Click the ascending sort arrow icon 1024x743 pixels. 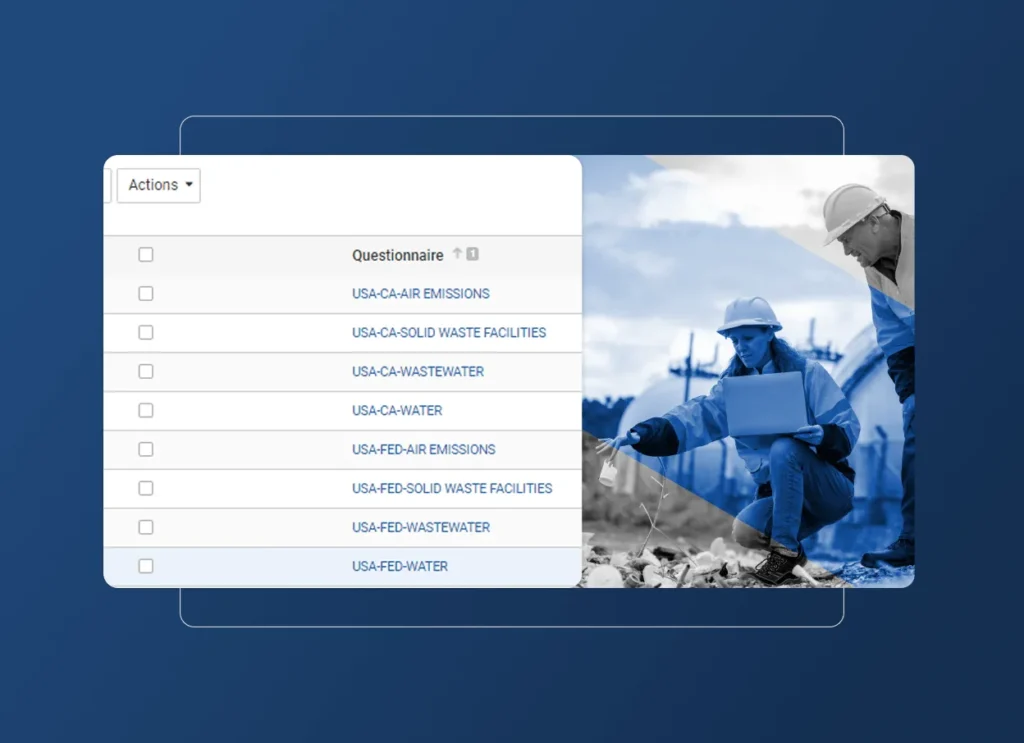456,254
